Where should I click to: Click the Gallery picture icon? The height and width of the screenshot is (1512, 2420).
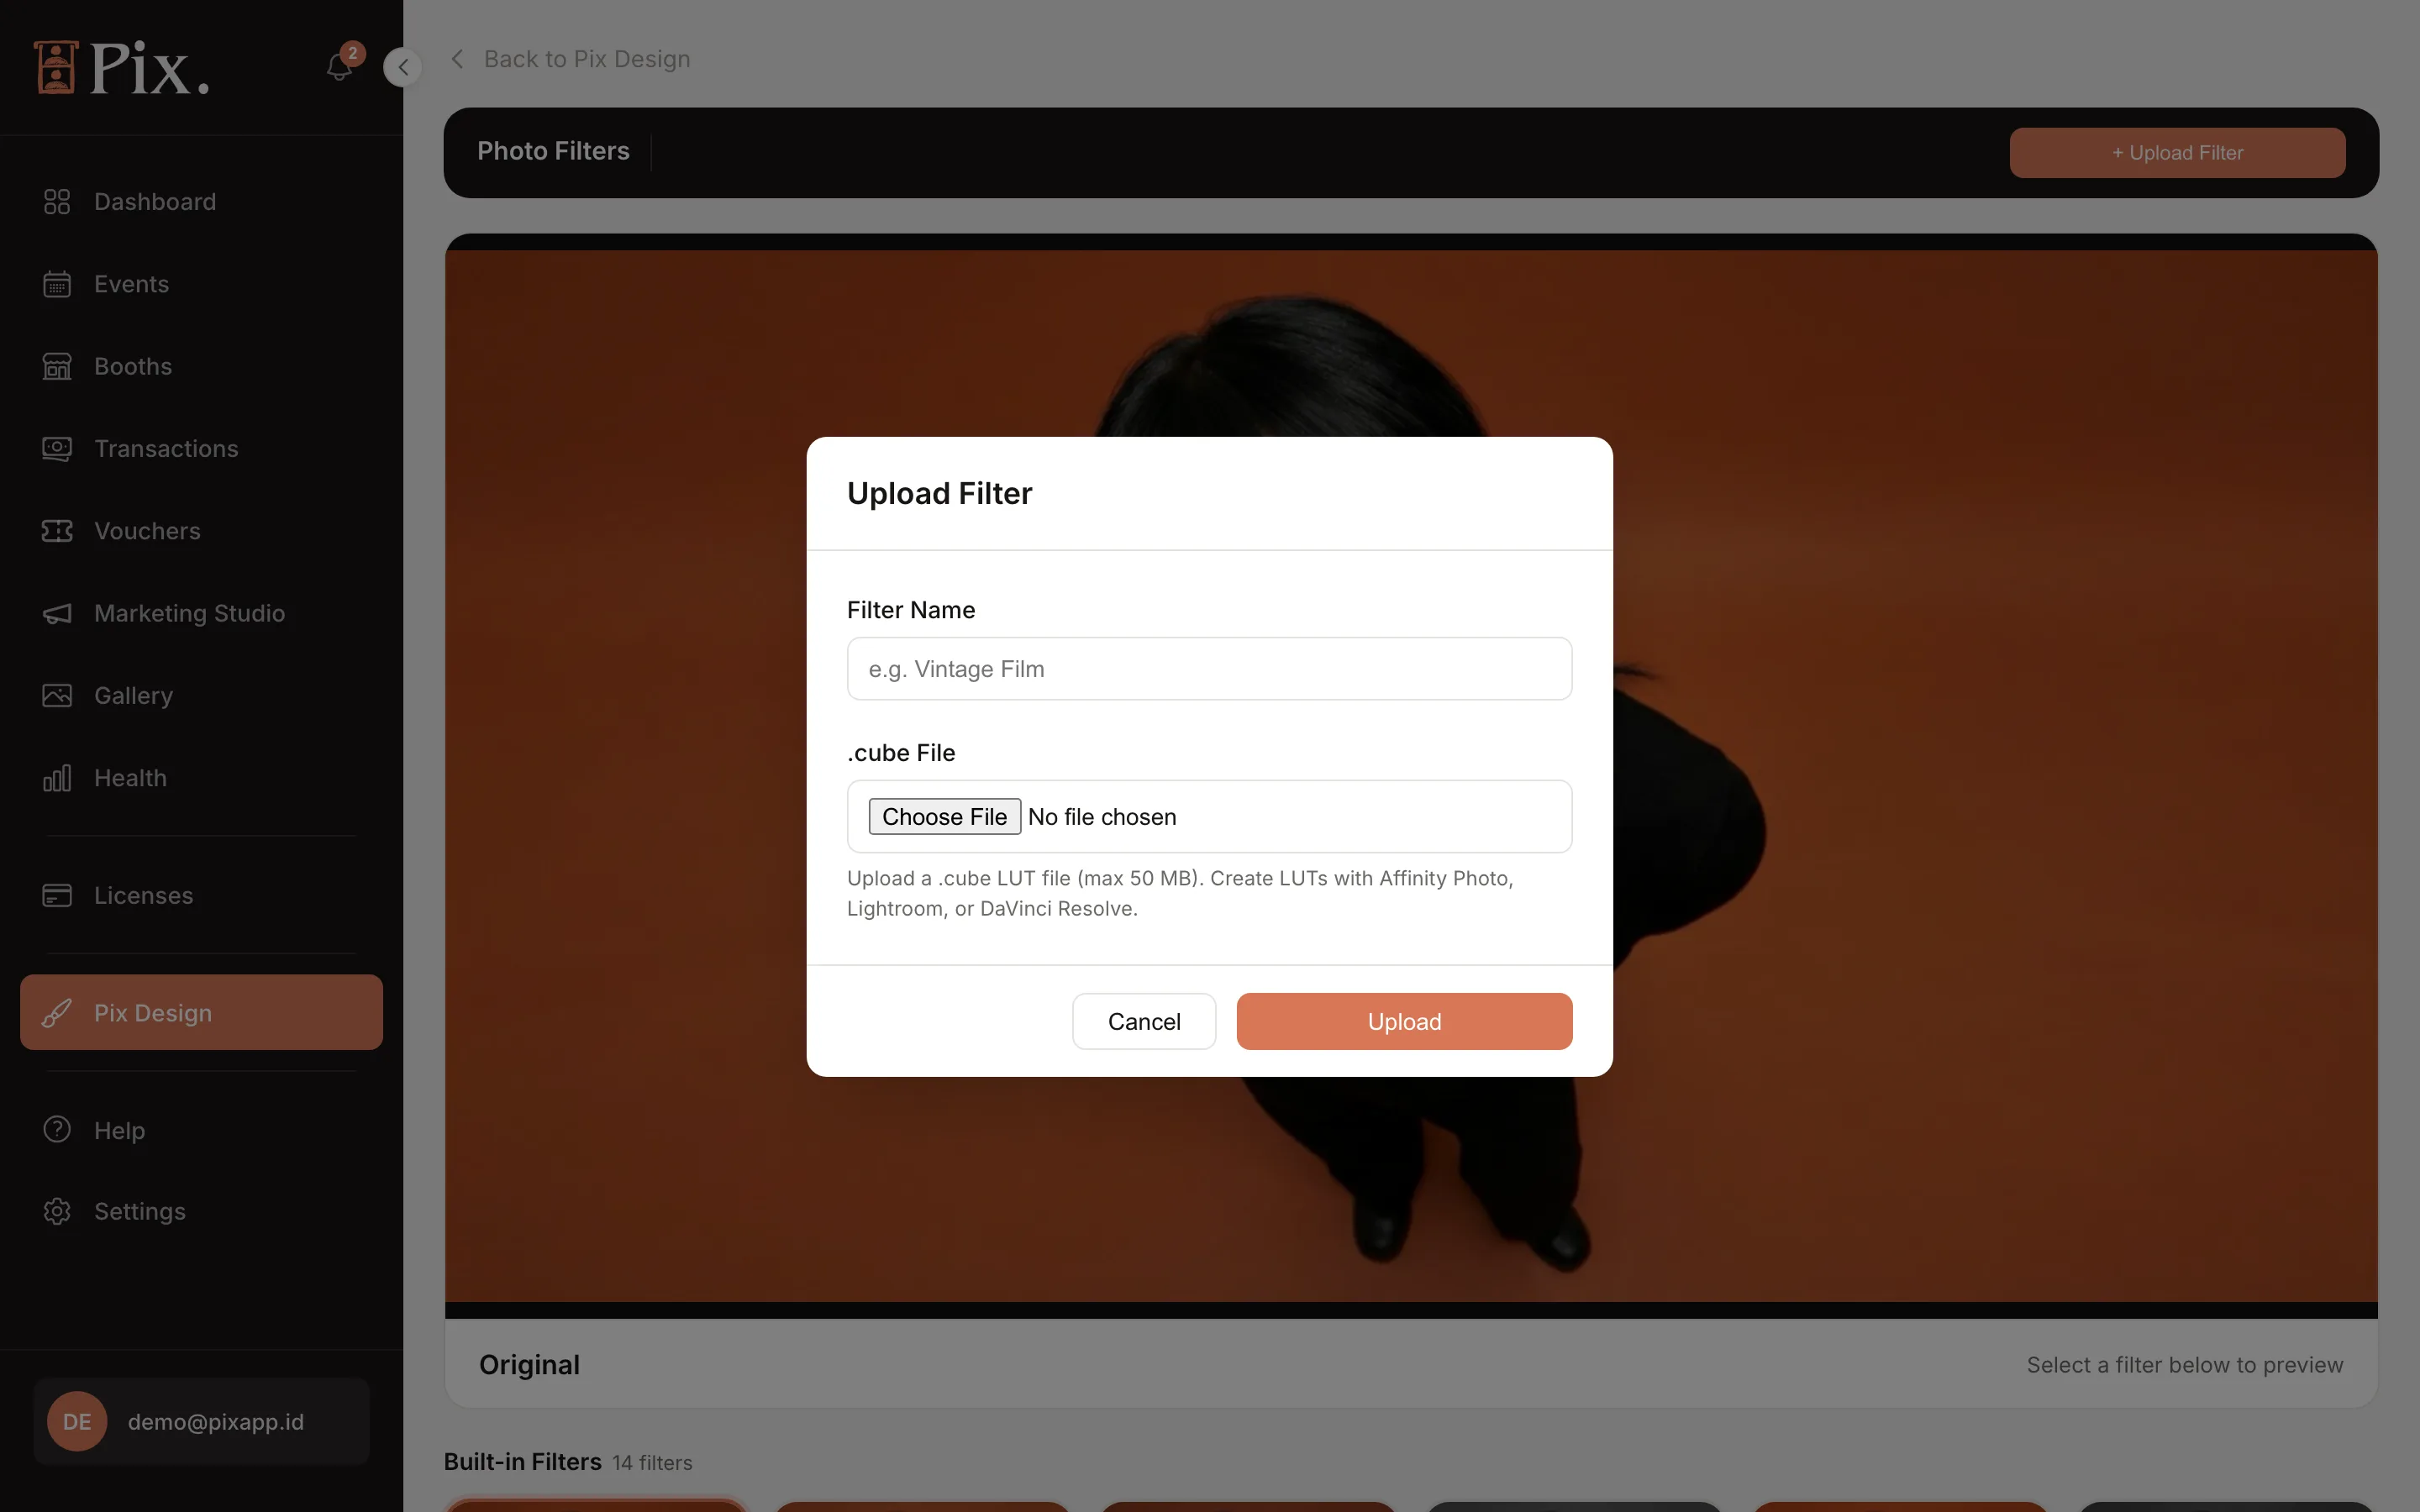(57, 695)
